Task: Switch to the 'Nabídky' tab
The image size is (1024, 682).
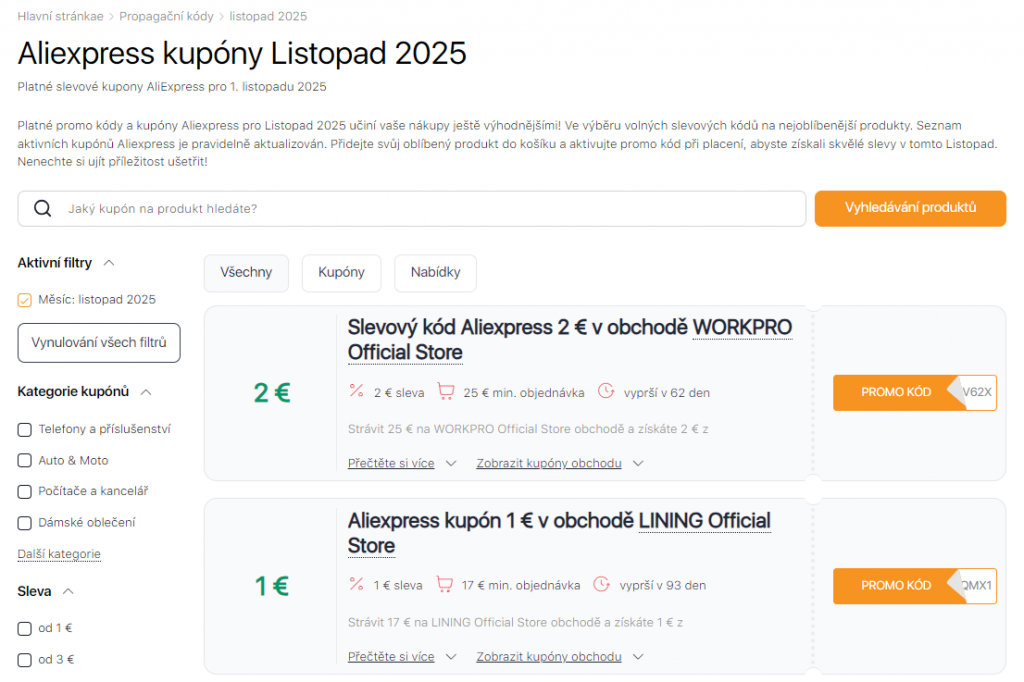Action: [x=435, y=273]
